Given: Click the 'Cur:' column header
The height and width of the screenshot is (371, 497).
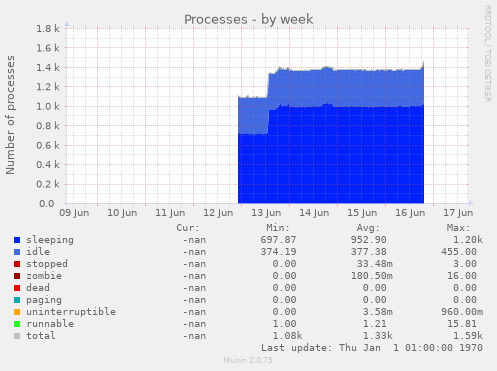Looking at the screenshot, I should (188, 228).
